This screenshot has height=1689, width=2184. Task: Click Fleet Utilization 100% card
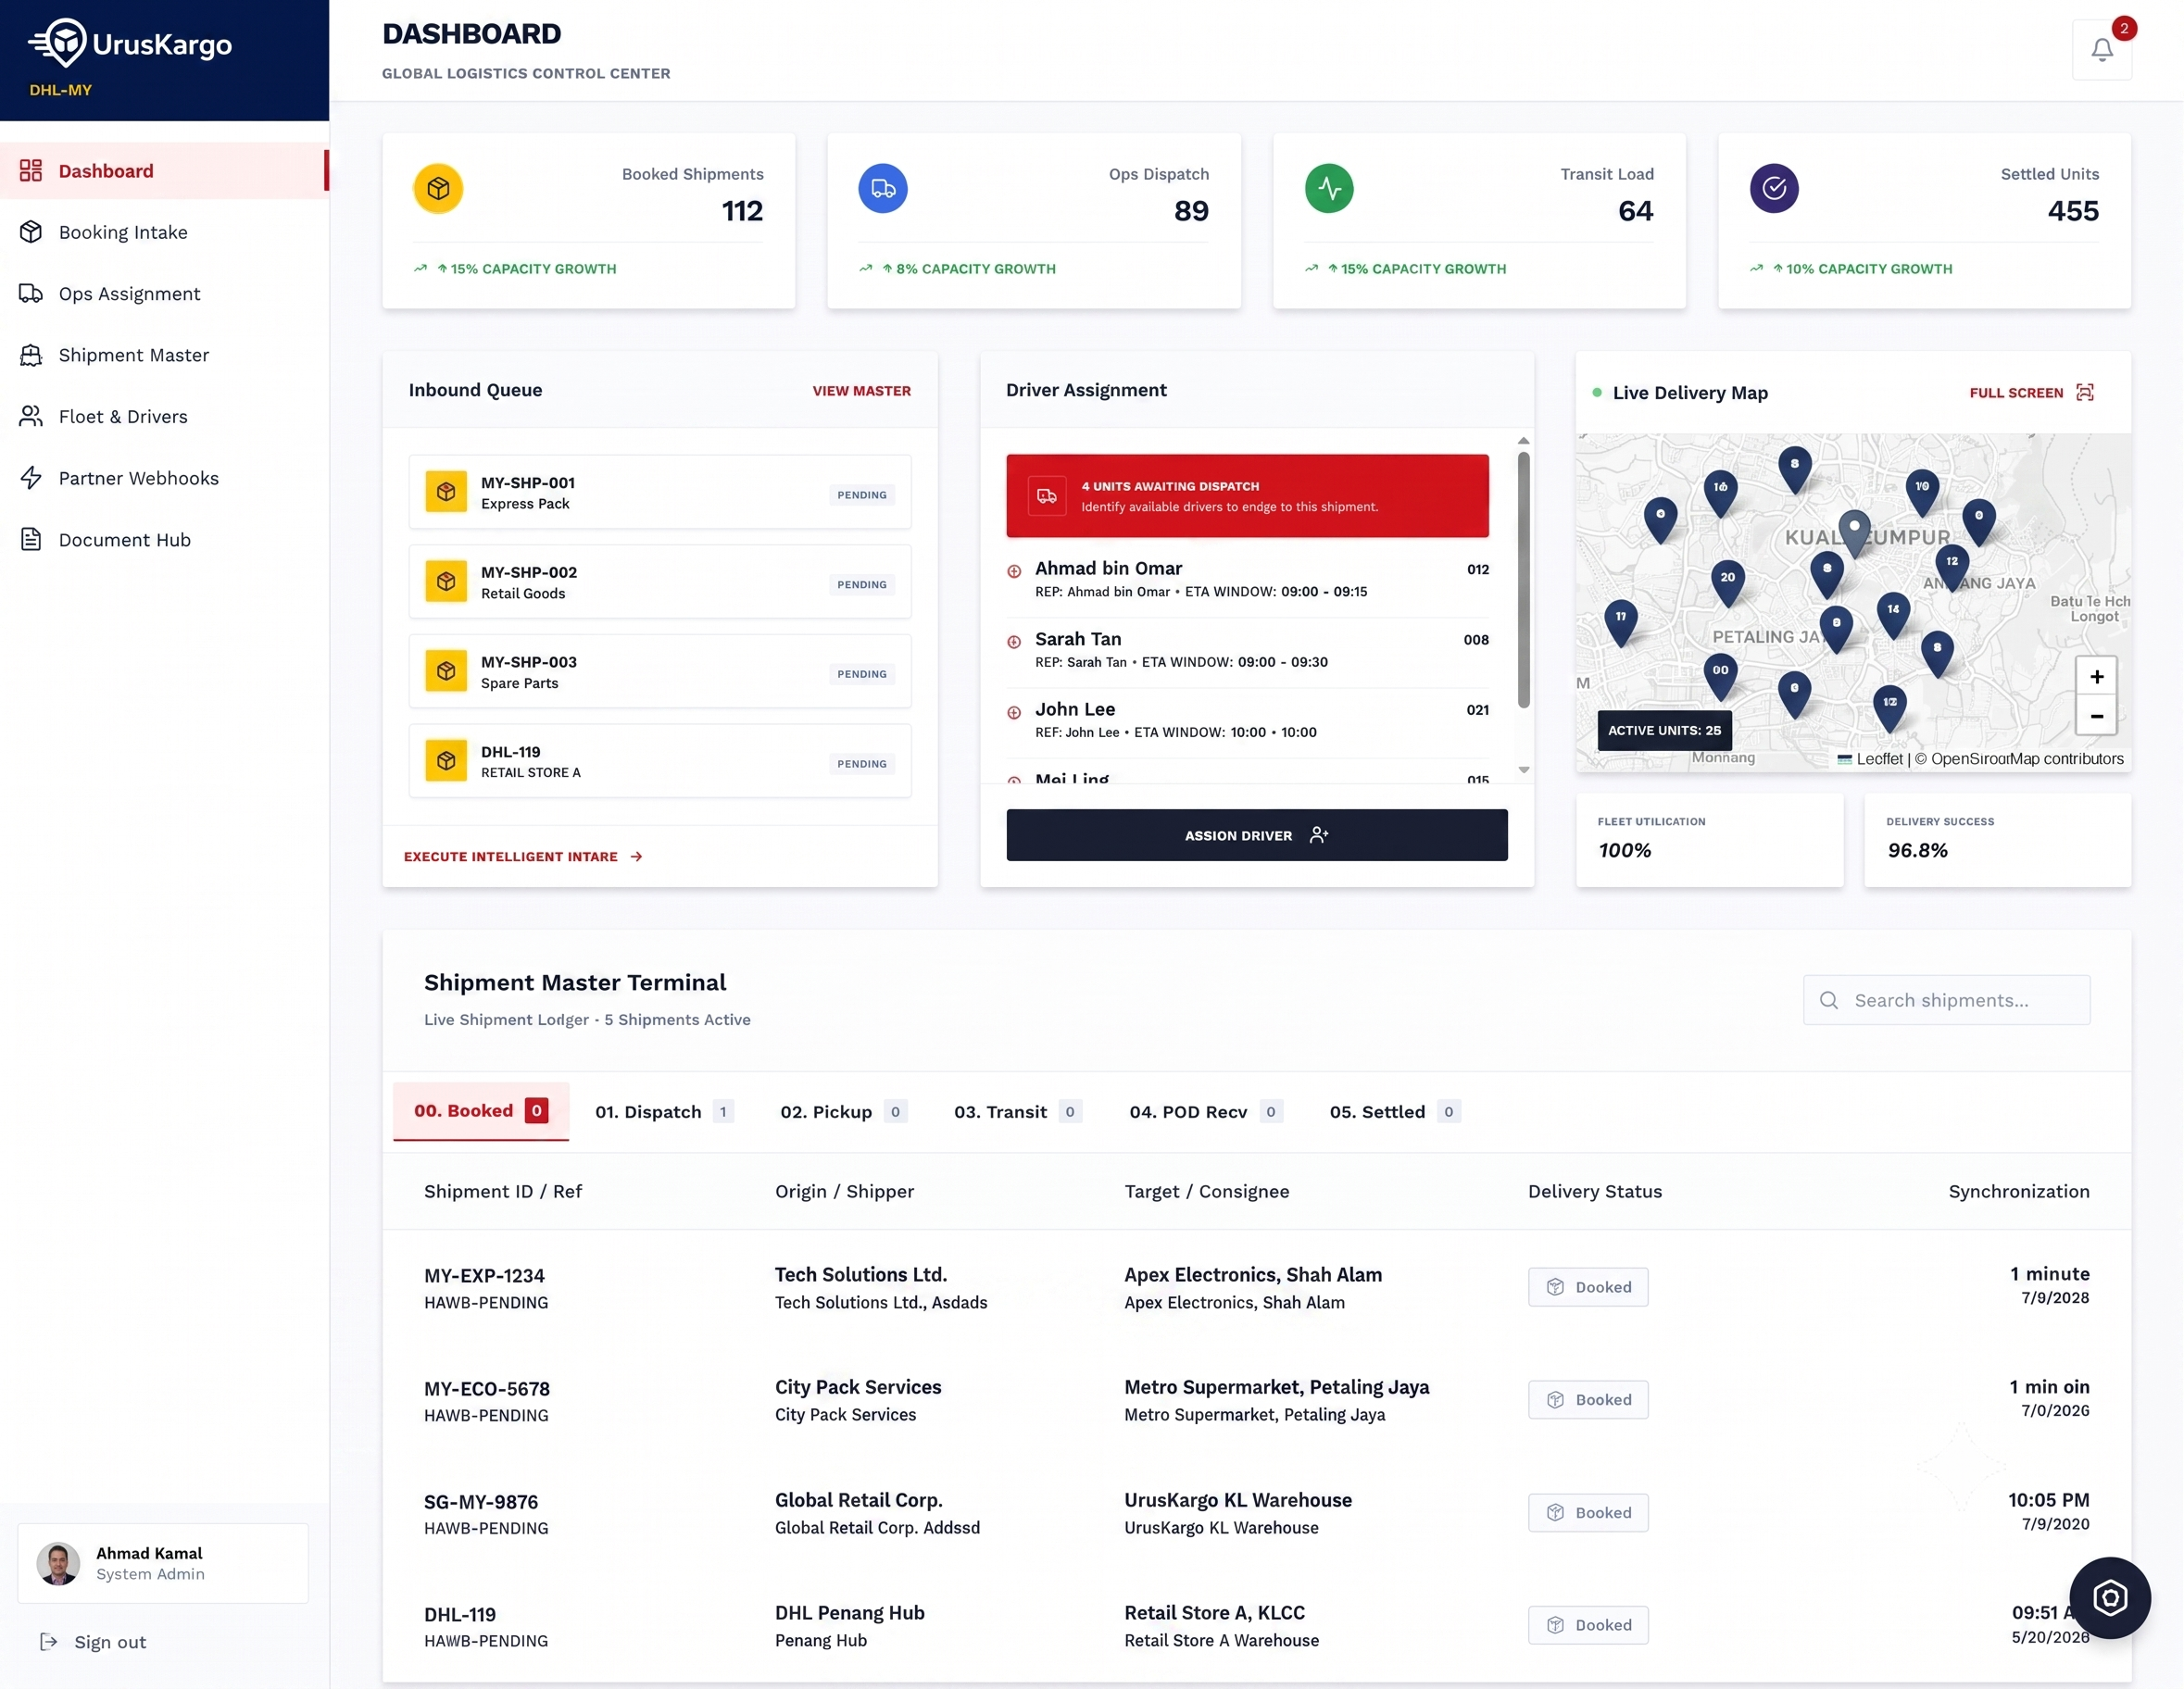pyautogui.click(x=1708, y=840)
